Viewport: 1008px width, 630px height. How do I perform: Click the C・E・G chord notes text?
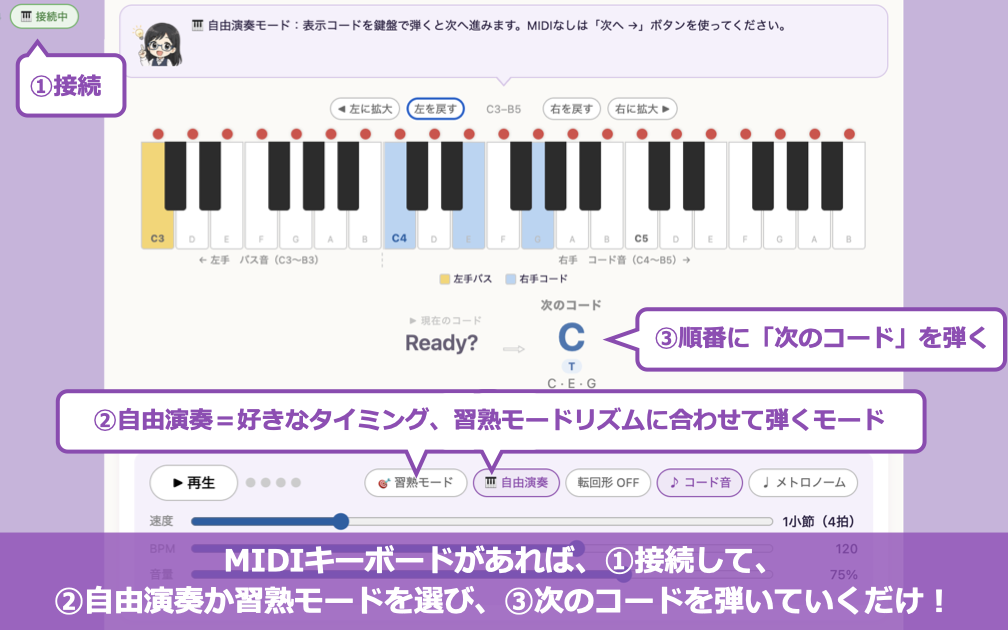click(572, 383)
